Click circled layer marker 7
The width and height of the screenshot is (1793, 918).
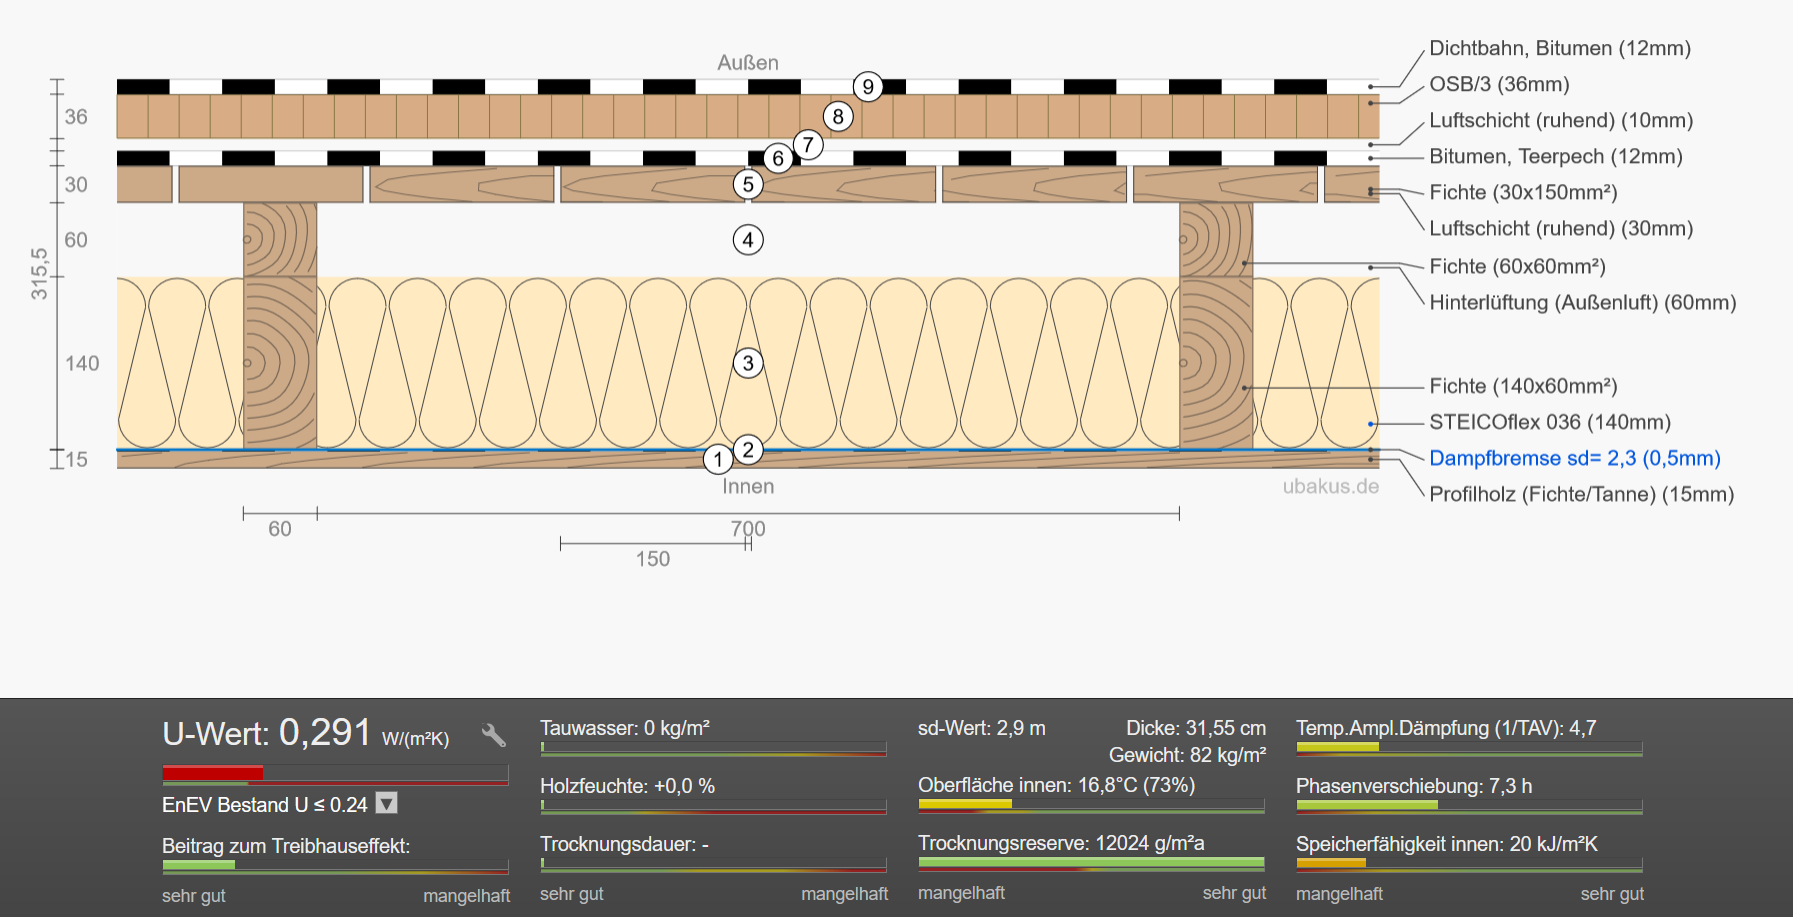click(x=808, y=145)
